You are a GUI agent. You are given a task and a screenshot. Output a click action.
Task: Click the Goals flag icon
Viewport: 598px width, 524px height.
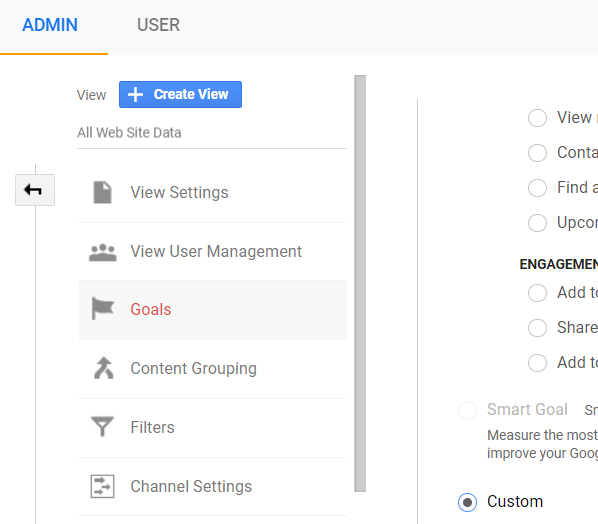(x=103, y=308)
